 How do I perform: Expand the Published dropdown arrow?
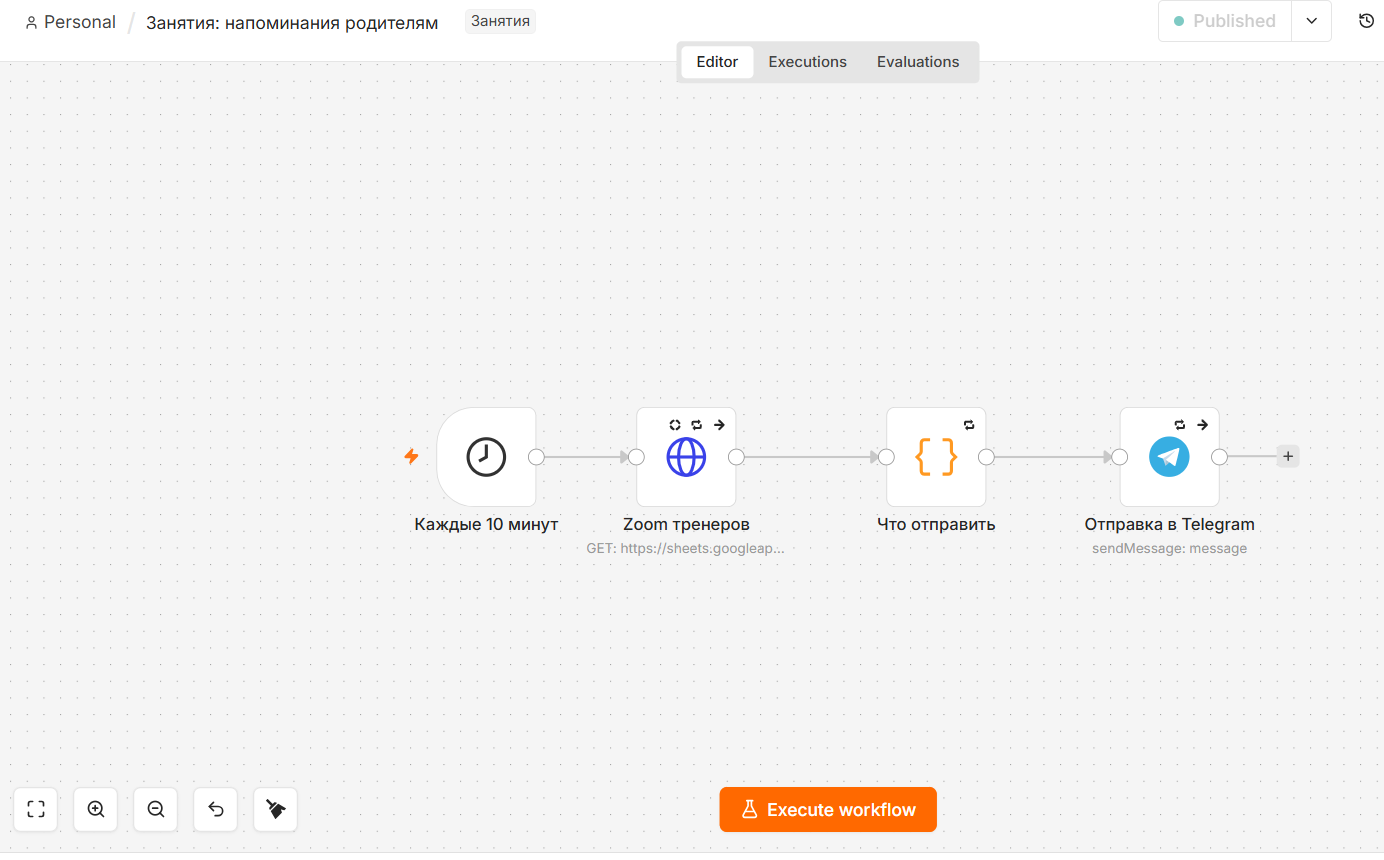pyautogui.click(x=1312, y=21)
